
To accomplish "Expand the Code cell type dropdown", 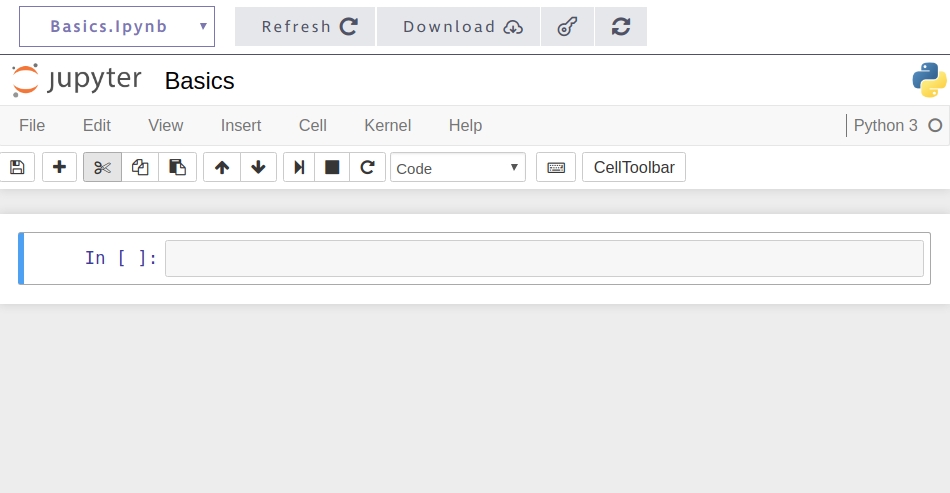I will click(458, 168).
